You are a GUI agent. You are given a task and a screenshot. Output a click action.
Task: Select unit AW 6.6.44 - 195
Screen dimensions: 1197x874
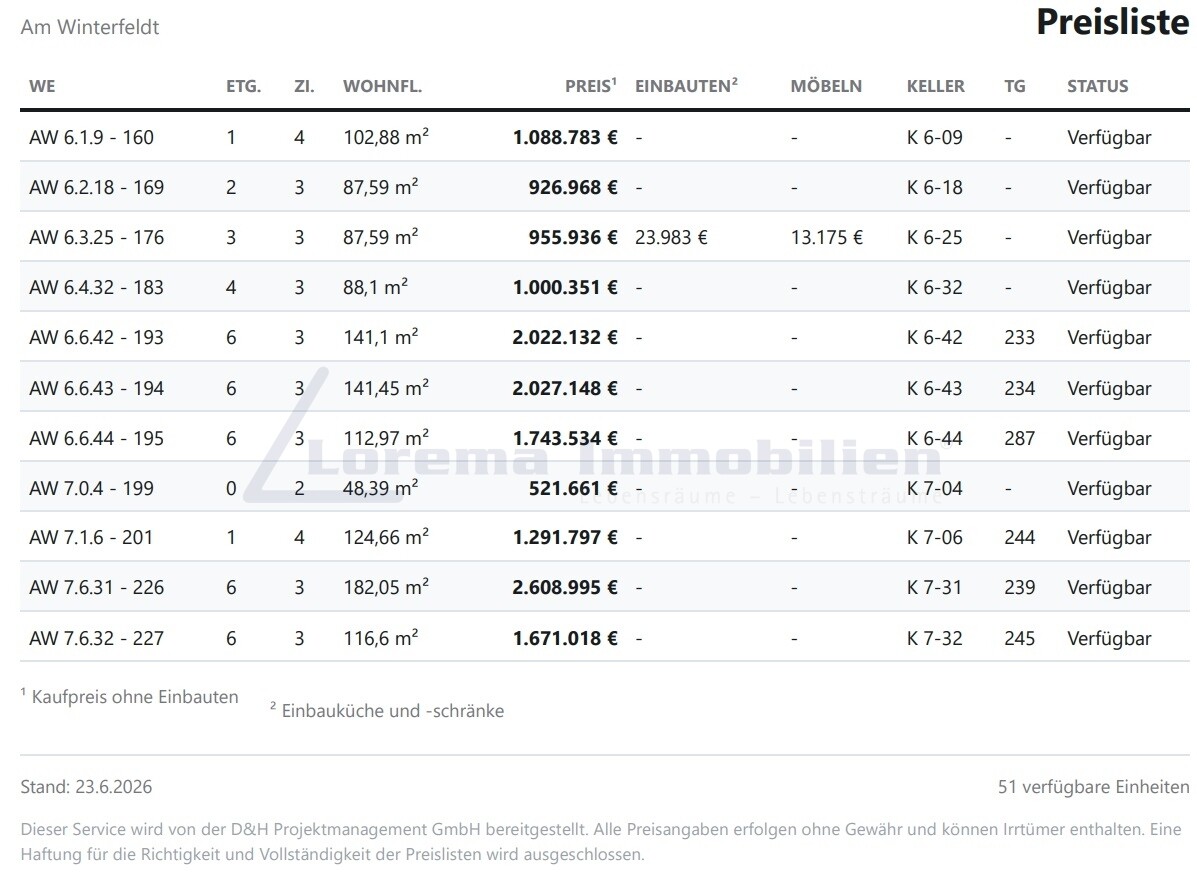[96, 439]
